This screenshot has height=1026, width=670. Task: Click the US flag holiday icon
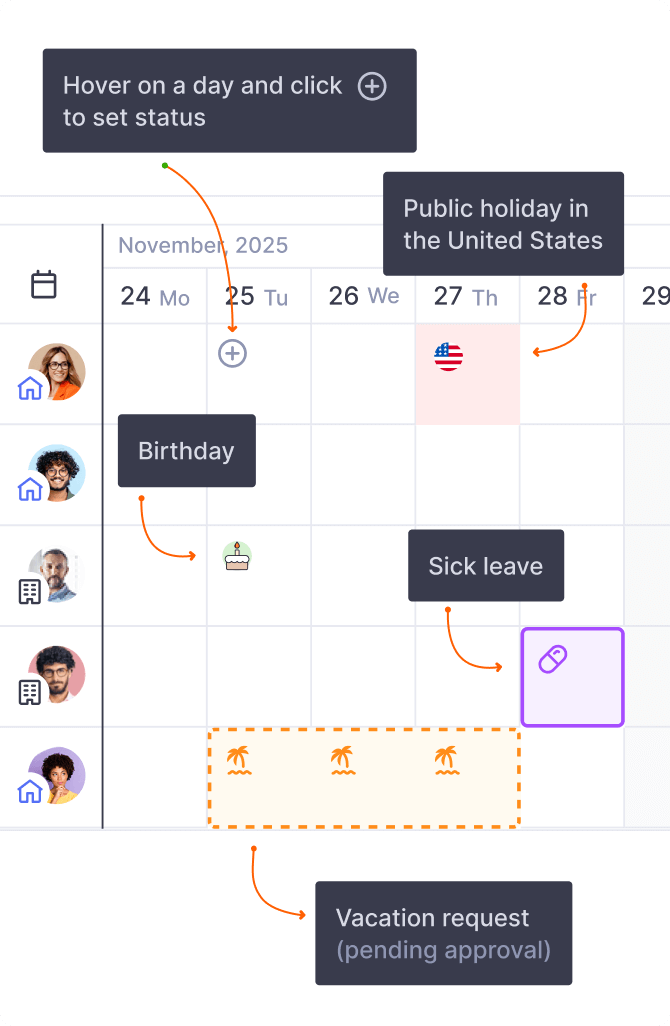448,356
